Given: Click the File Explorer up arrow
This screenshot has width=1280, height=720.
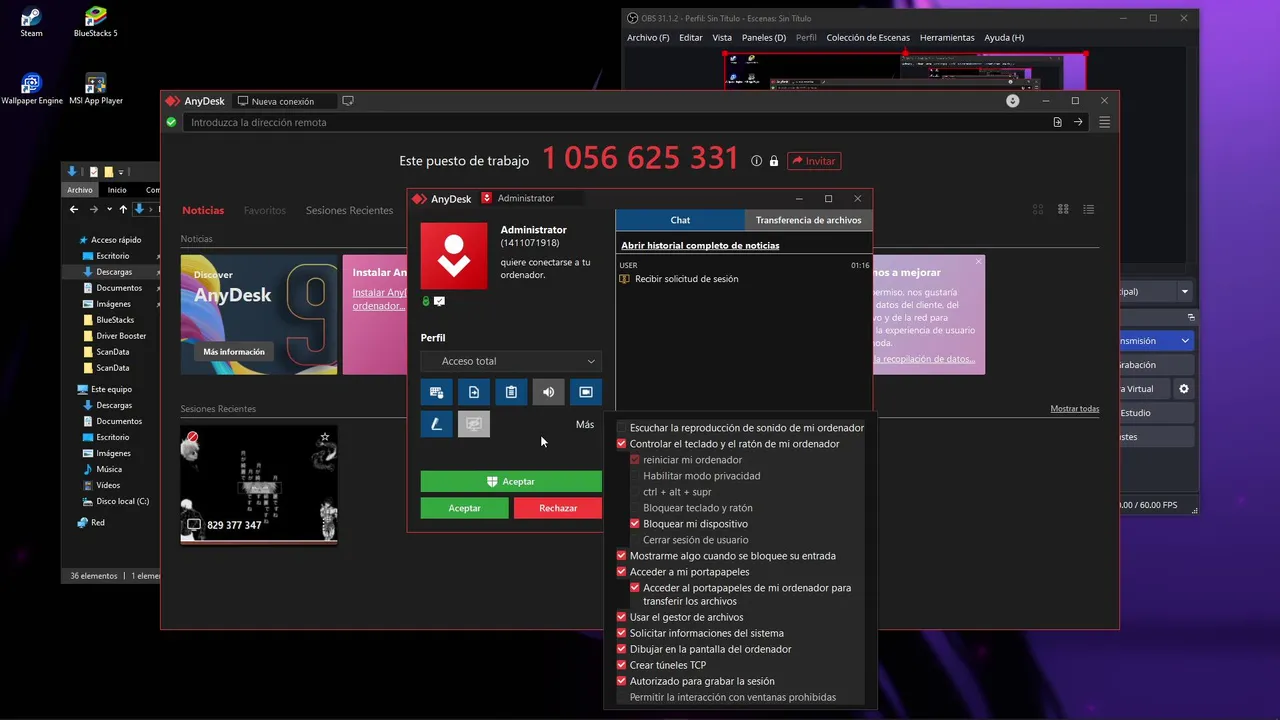Looking at the screenshot, I should click(123, 209).
